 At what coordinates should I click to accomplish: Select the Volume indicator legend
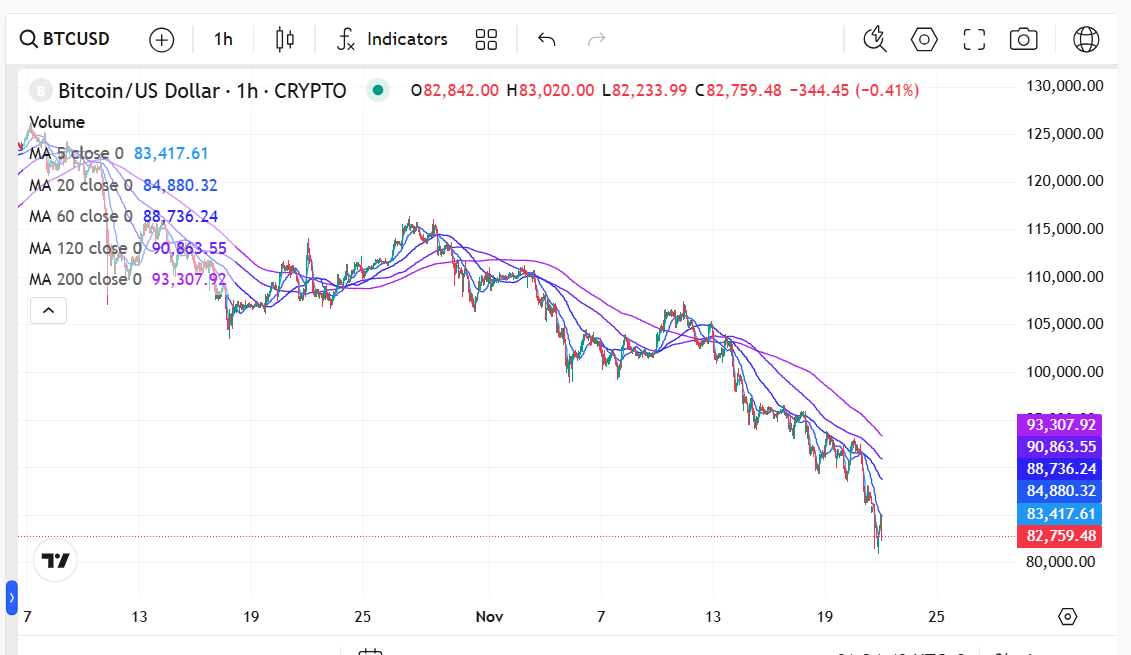click(x=57, y=122)
